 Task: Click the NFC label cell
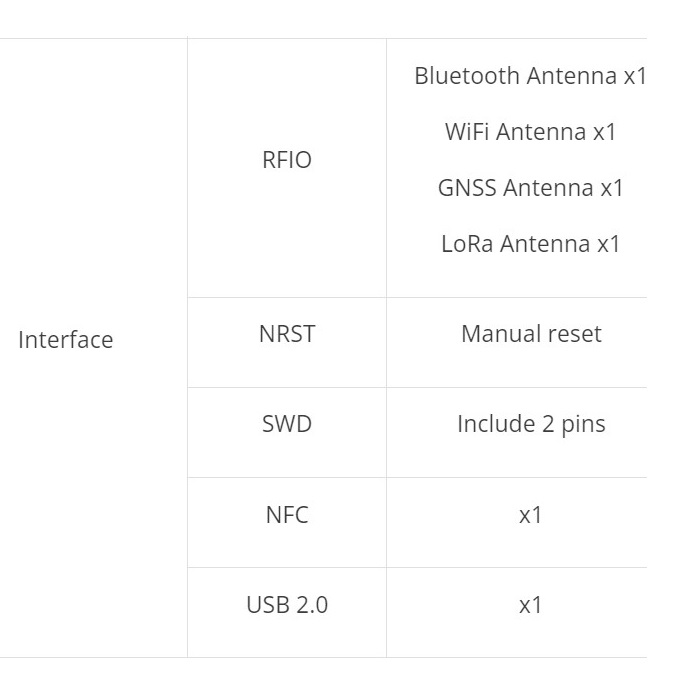coord(287,523)
